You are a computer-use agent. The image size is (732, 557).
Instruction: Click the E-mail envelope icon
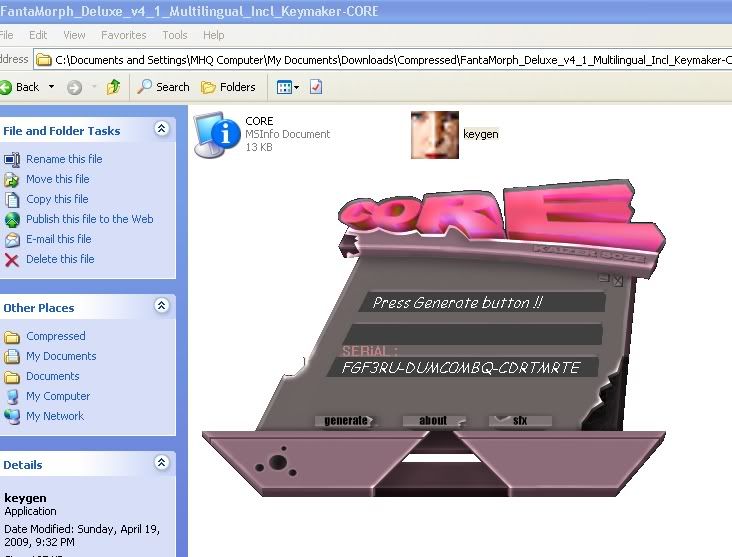pyautogui.click(x=12, y=240)
